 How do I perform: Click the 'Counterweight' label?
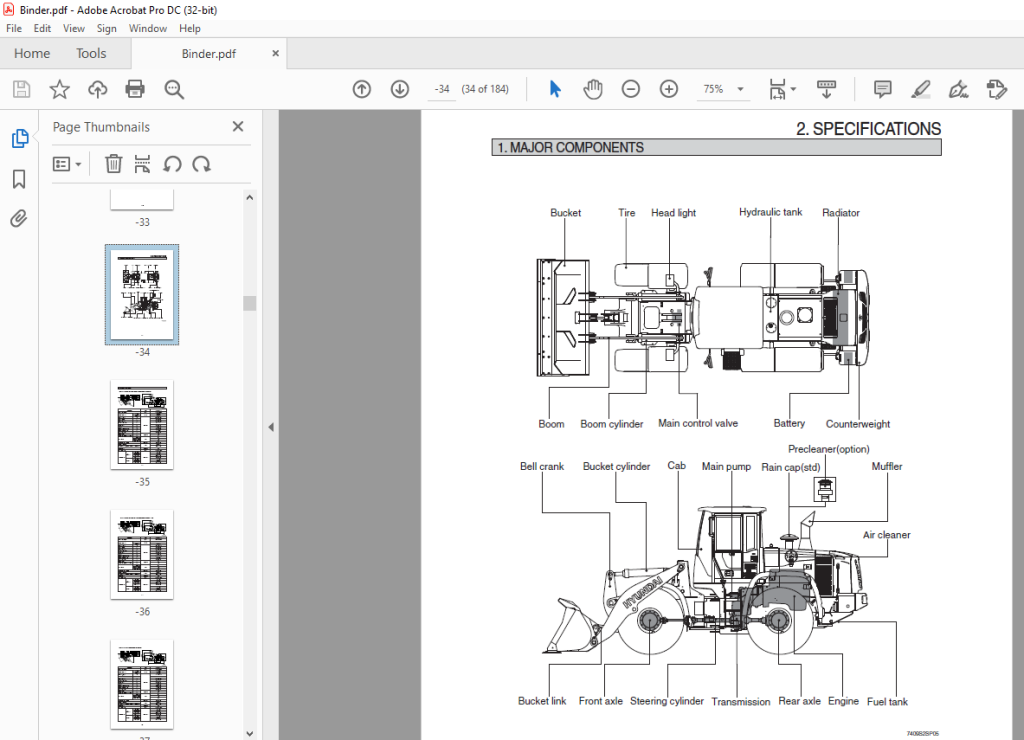click(x=857, y=424)
